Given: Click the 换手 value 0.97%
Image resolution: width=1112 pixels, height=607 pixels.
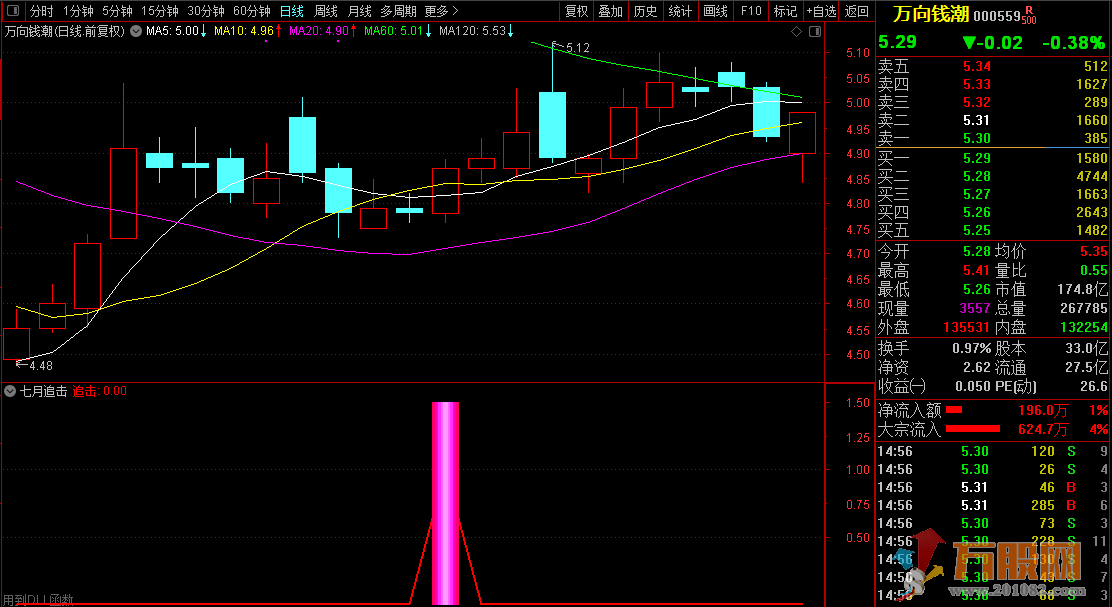Looking at the screenshot, I should pyautogui.click(x=972, y=349).
